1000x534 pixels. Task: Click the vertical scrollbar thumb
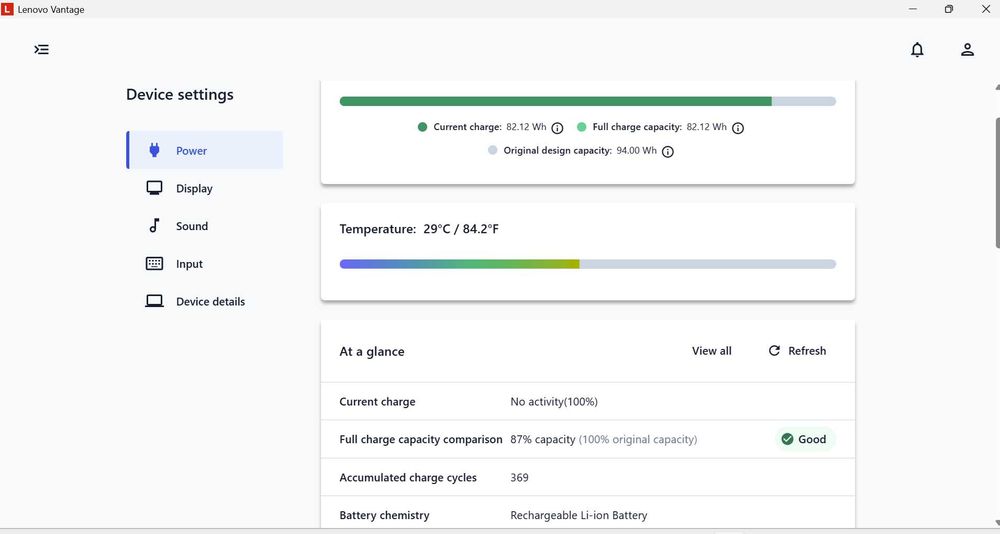pos(997,182)
